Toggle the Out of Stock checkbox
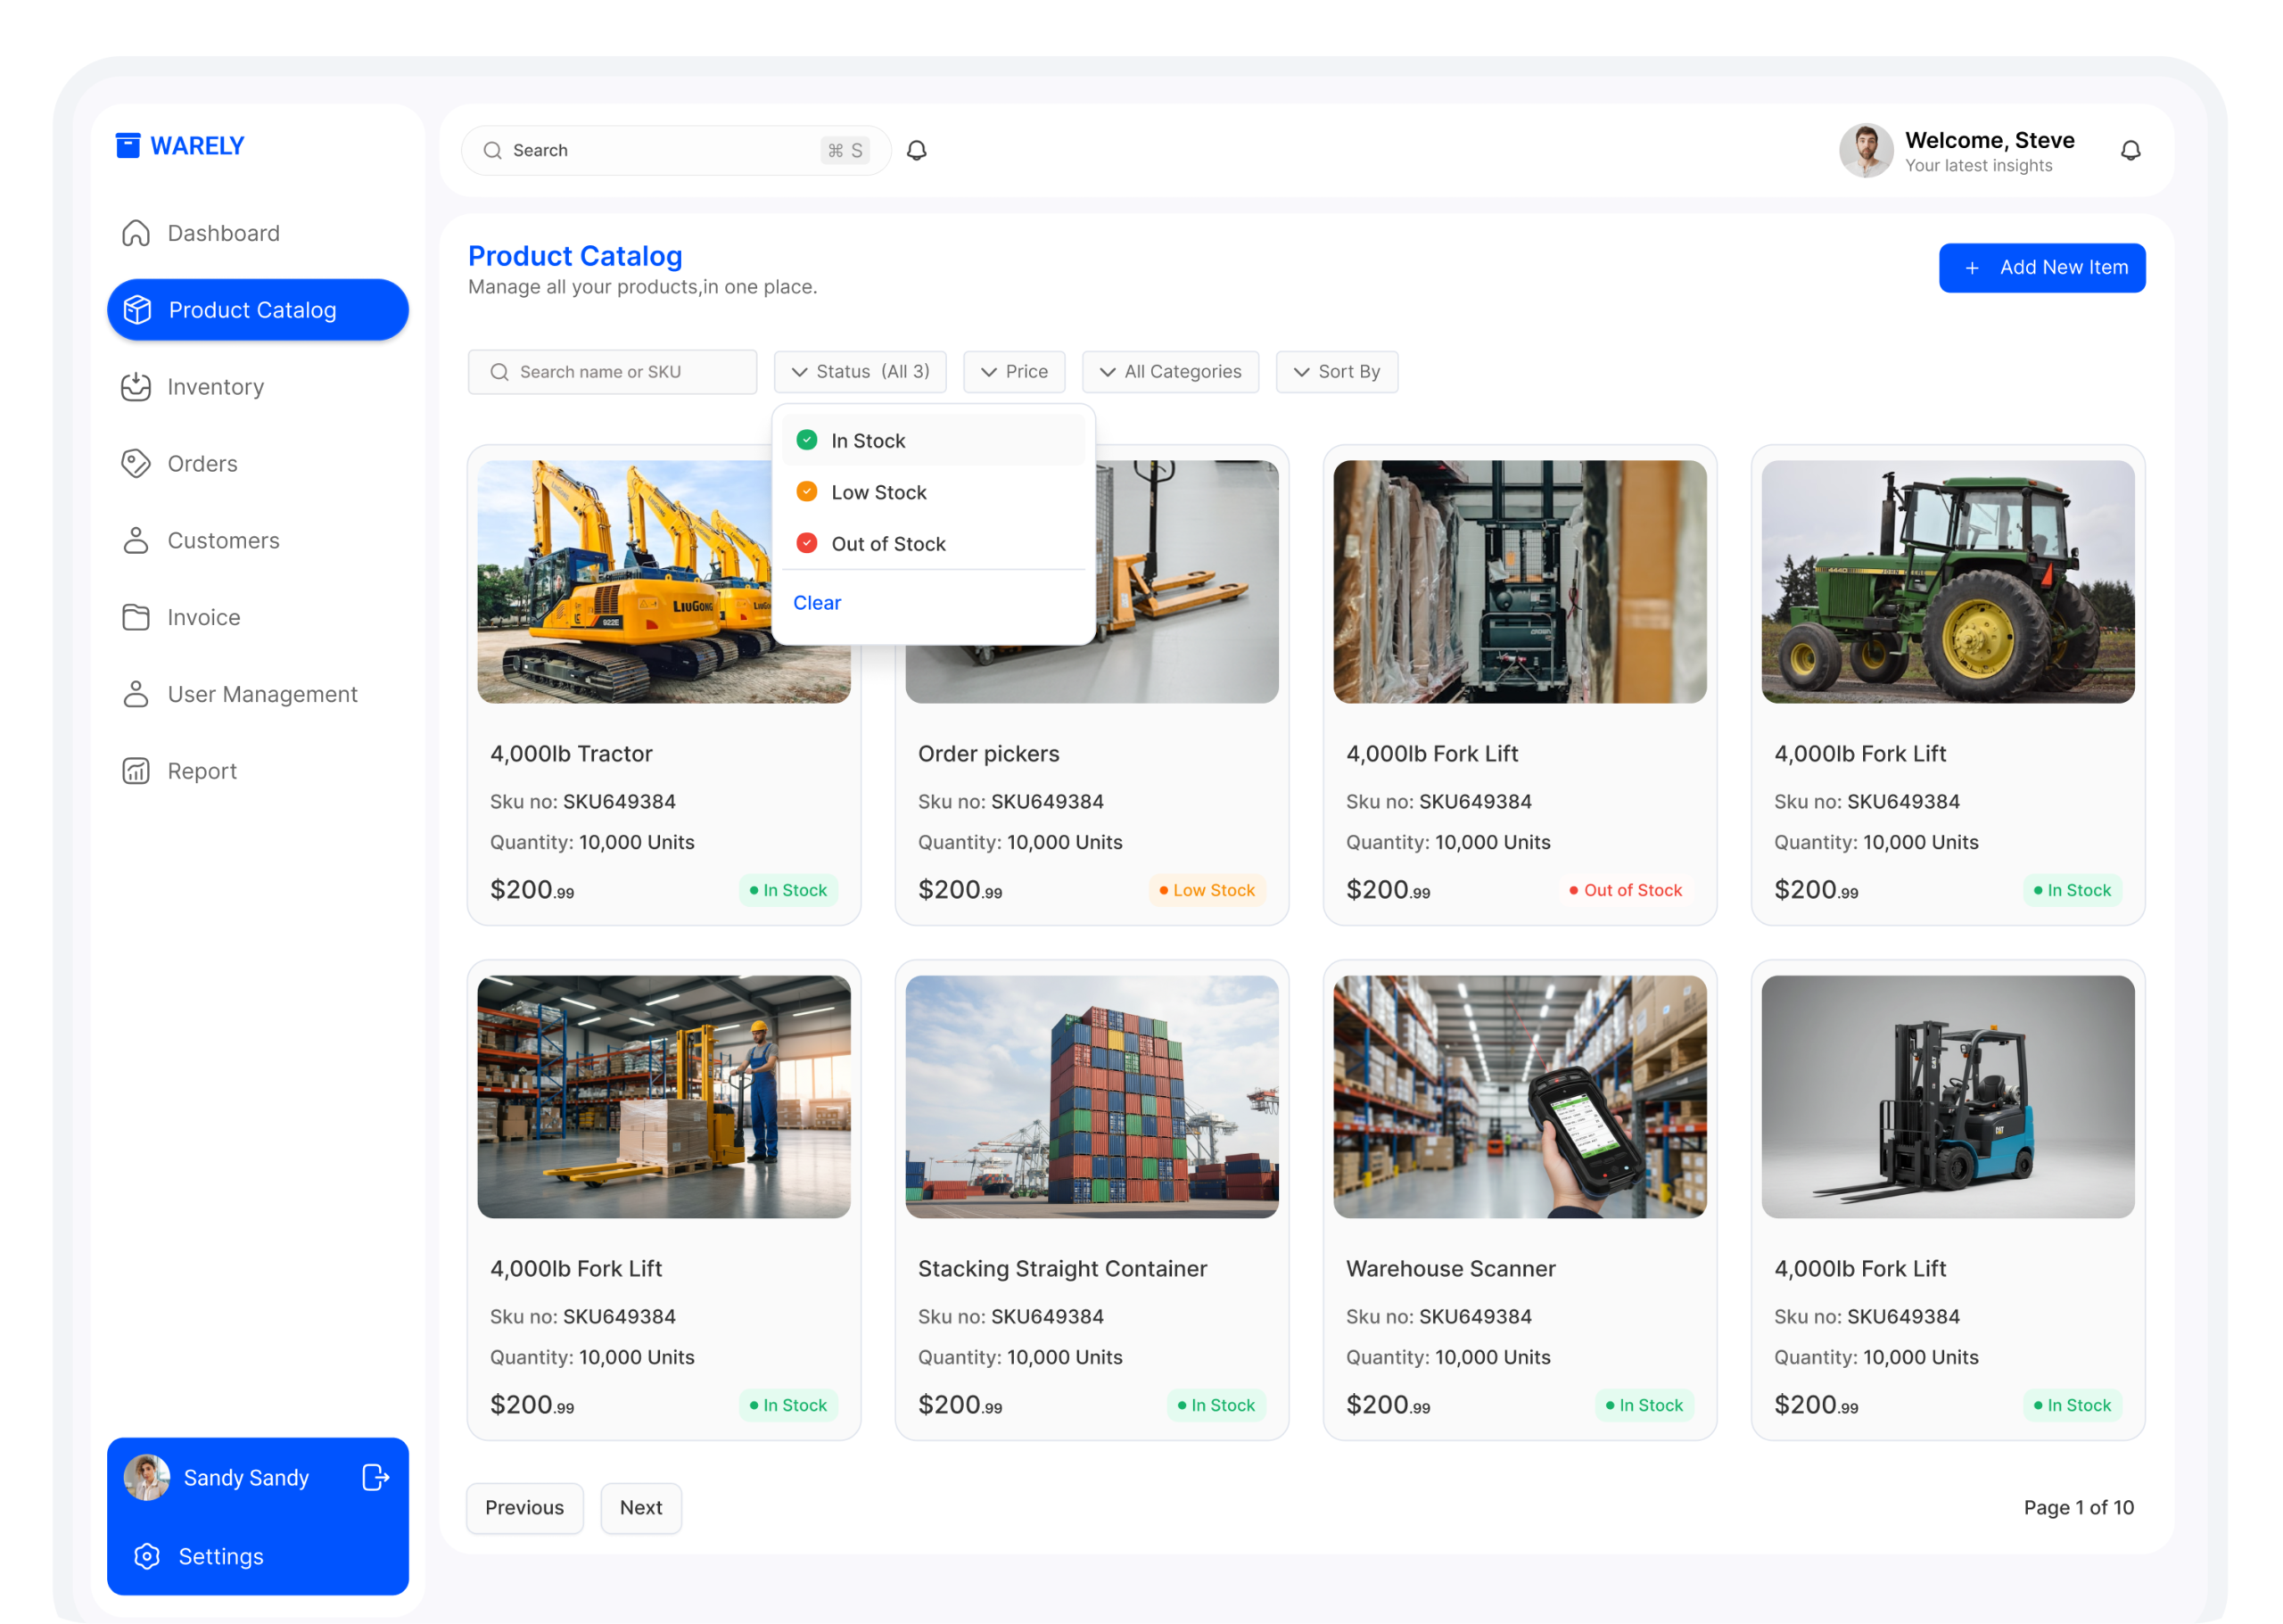Image resolution: width=2283 pixels, height=1624 pixels. coord(807,544)
